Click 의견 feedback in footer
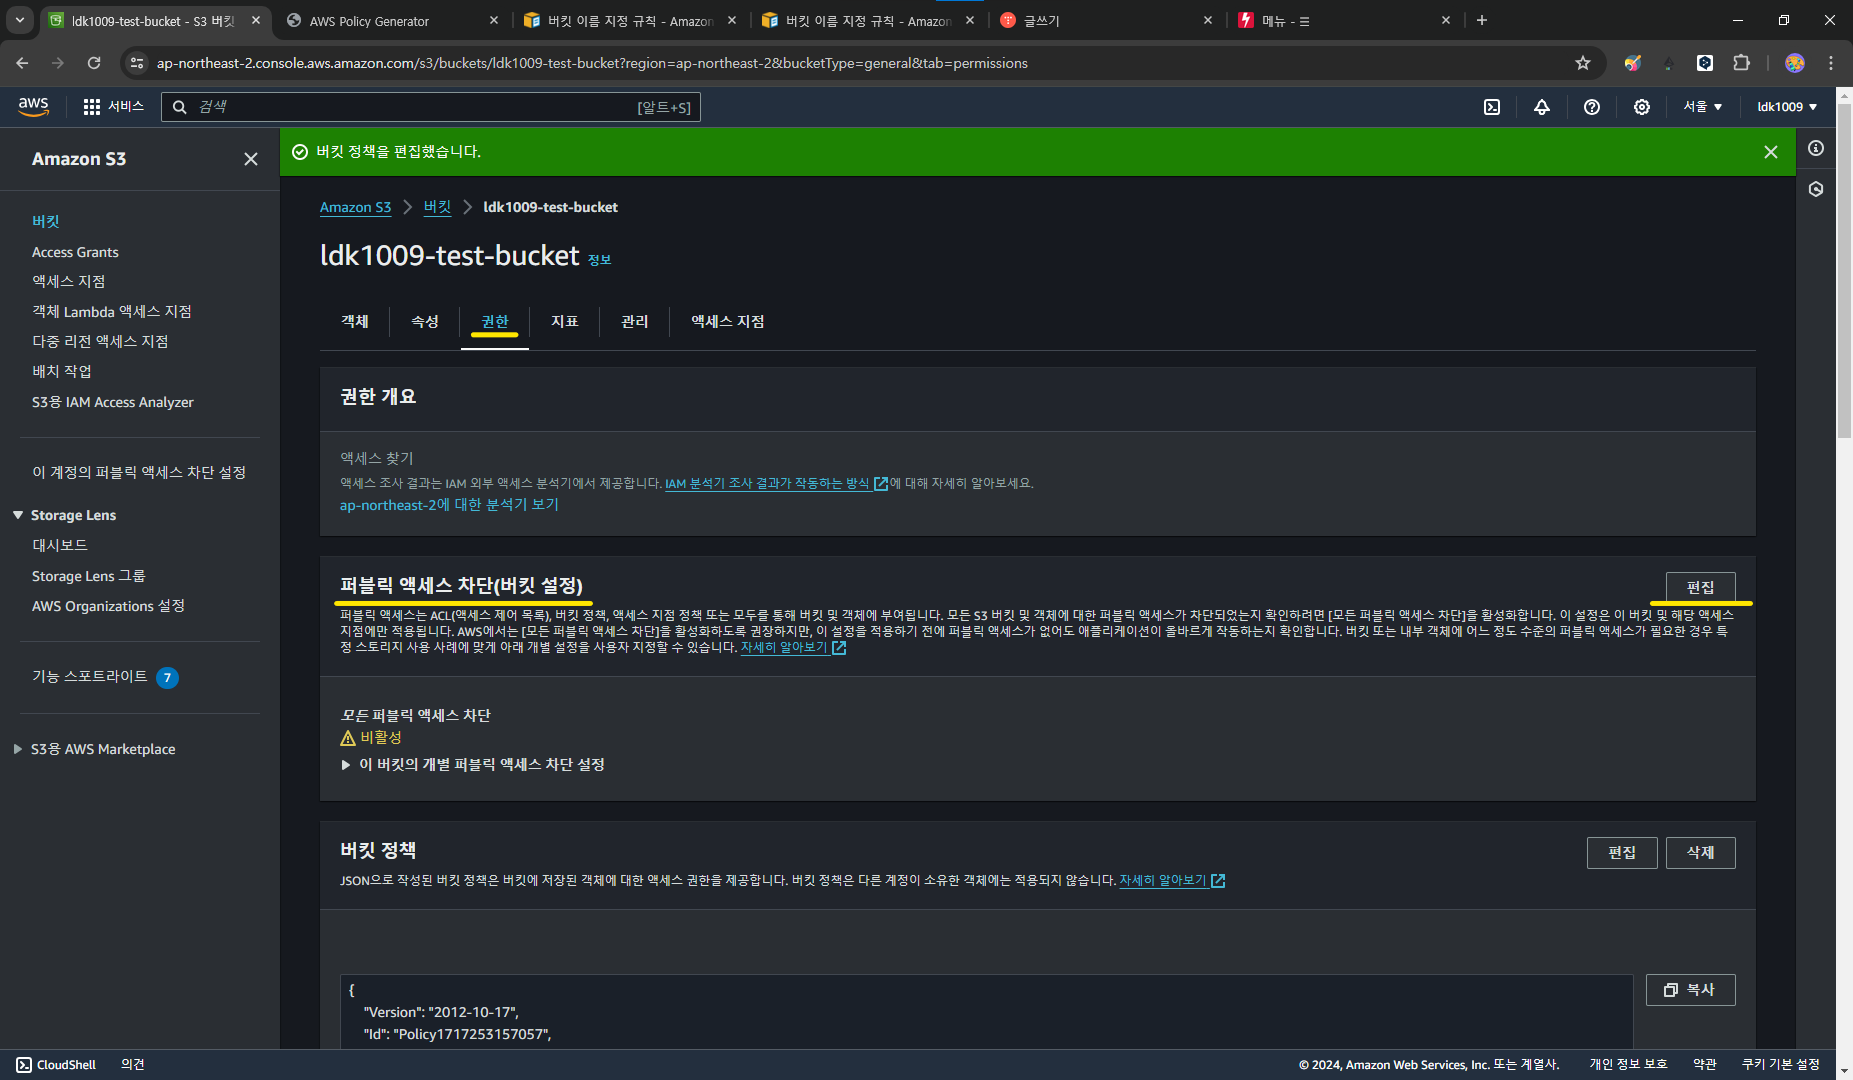 coord(133,1065)
